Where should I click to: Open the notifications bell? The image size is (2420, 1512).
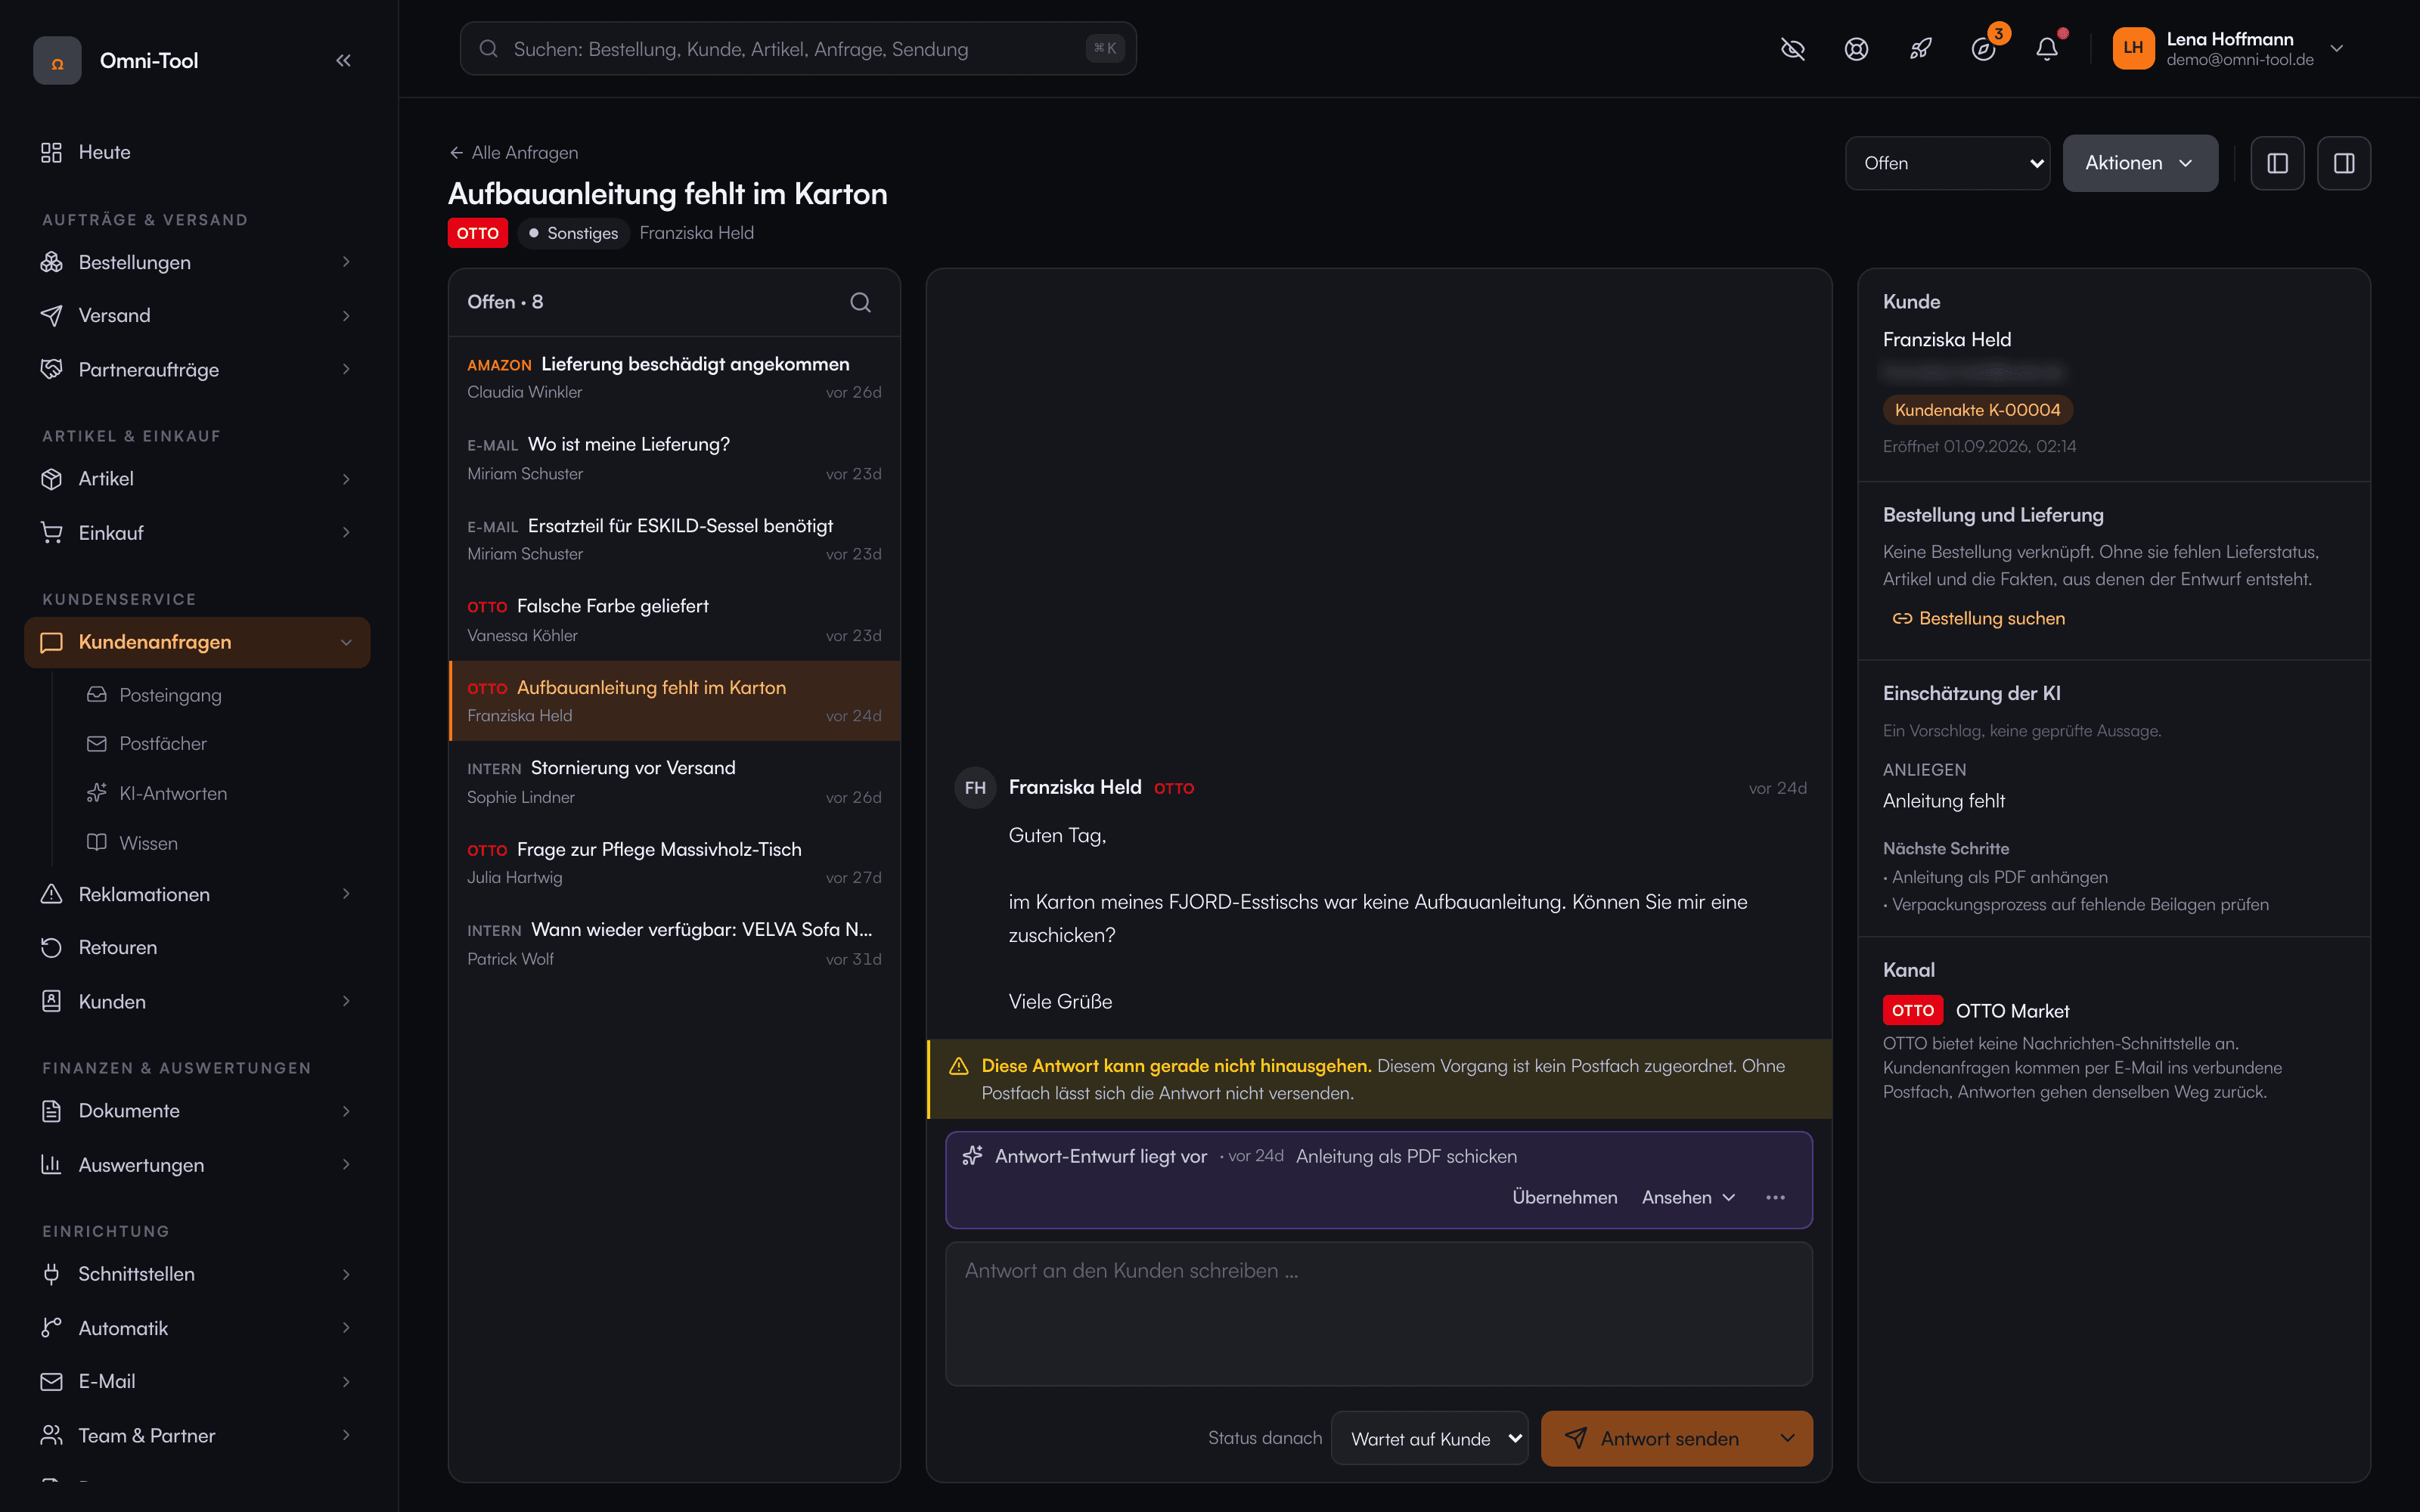pyautogui.click(x=2047, y=49)
